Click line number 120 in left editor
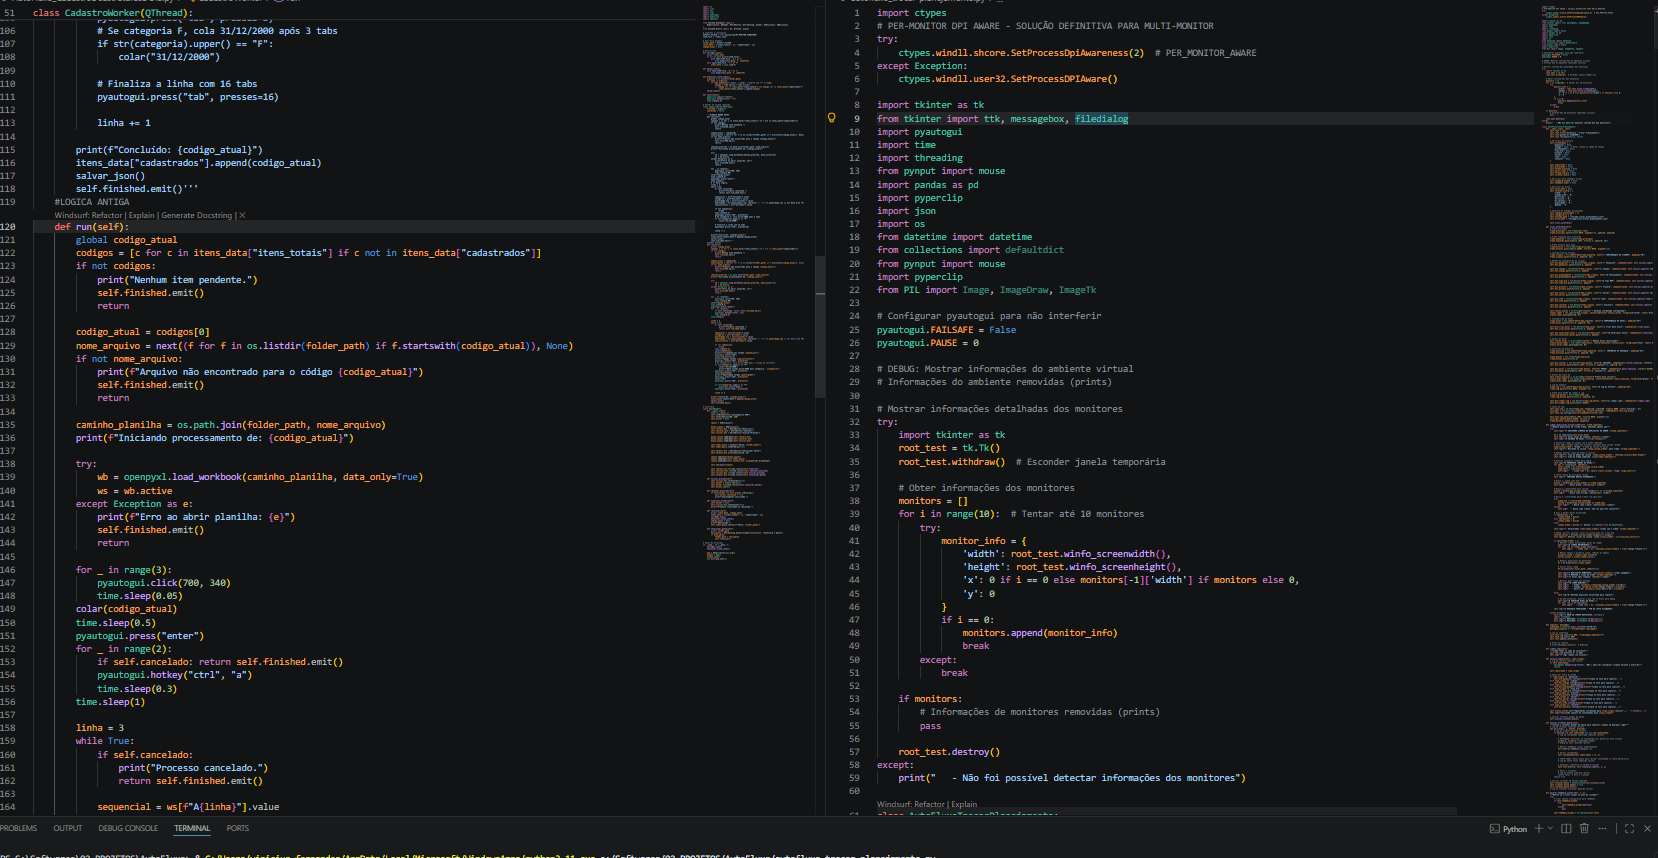This screenshot has width=1658, height=858. [x=8, y=227]
